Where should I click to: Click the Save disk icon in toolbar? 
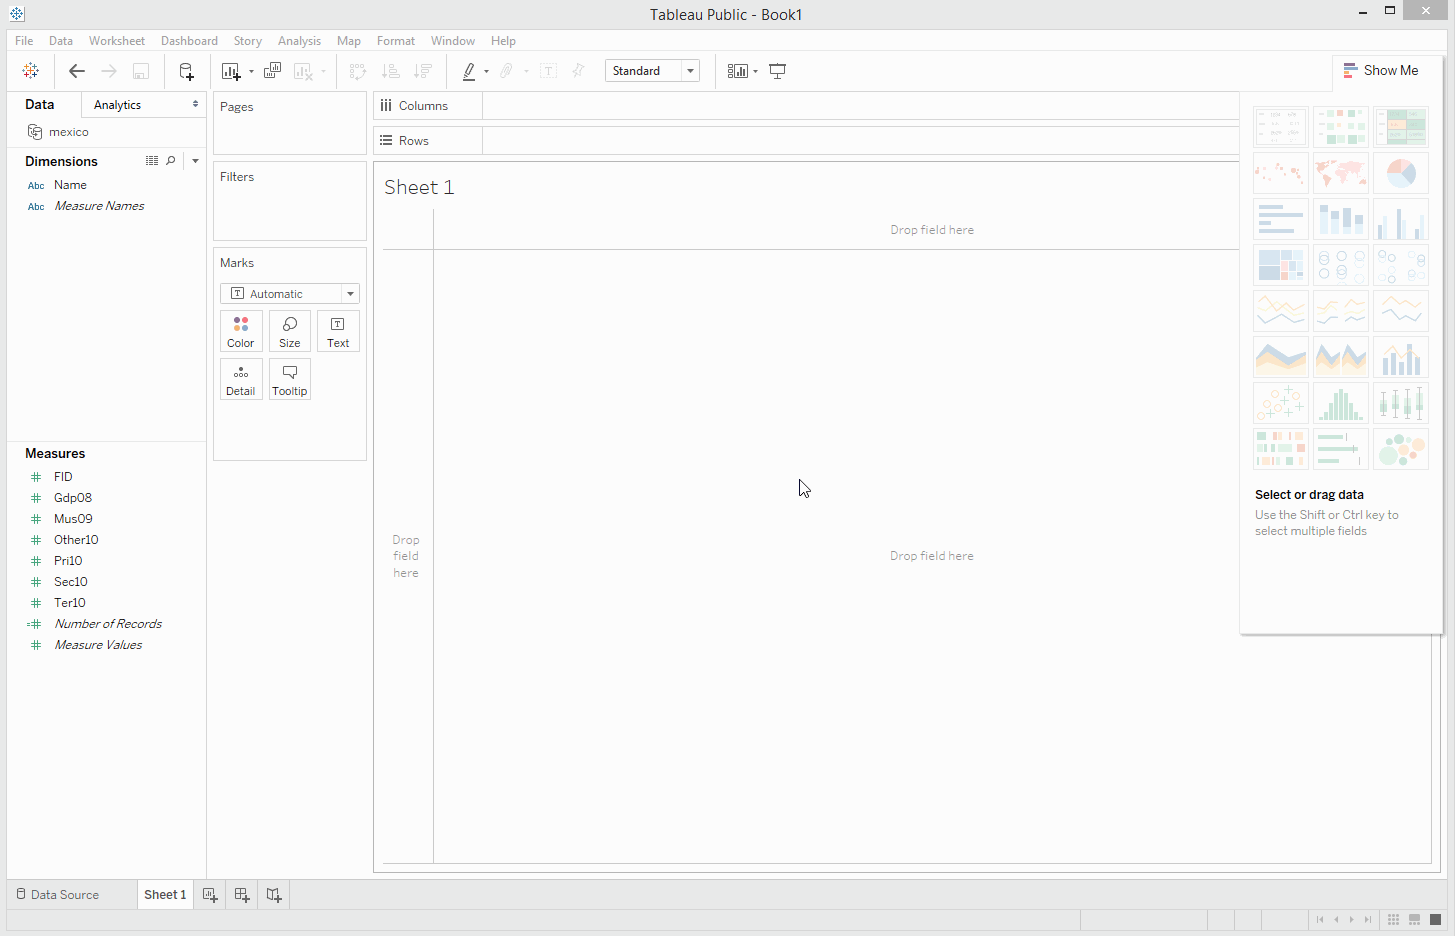141,71
